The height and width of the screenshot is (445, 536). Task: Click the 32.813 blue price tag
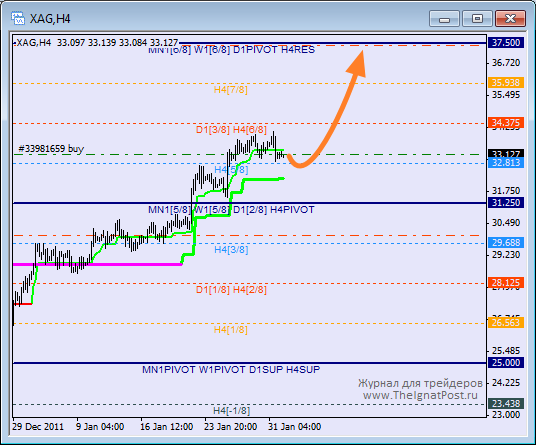pyautogui.click(x=506, y=163)
